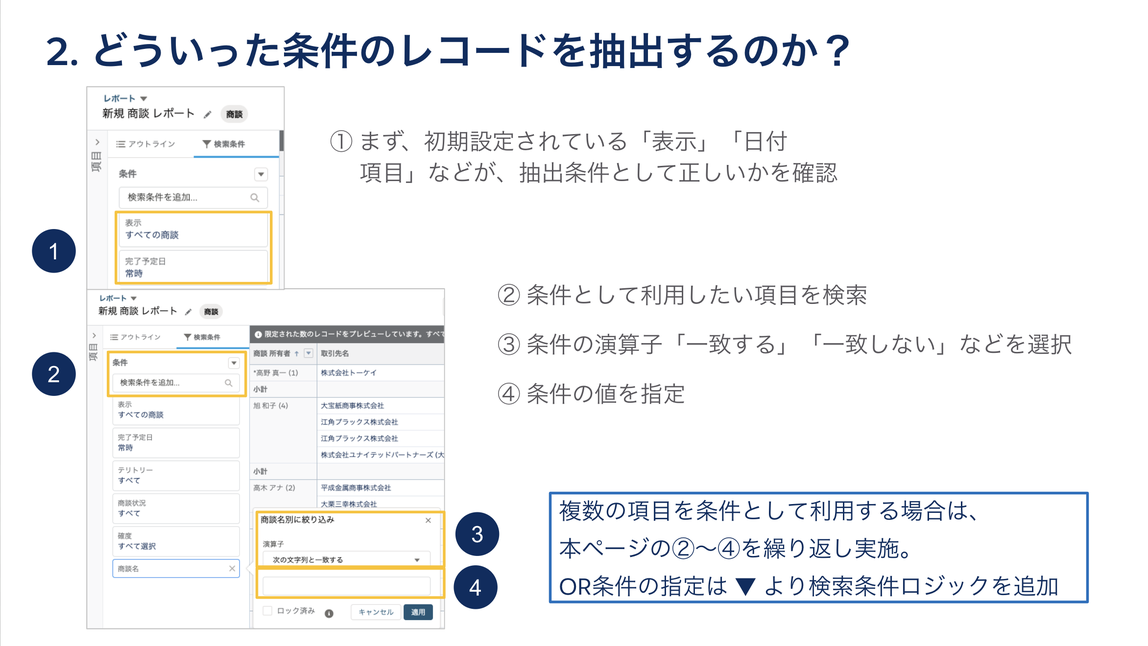Open the 平成金属商事株式会社 account link

tap(356, 488)
